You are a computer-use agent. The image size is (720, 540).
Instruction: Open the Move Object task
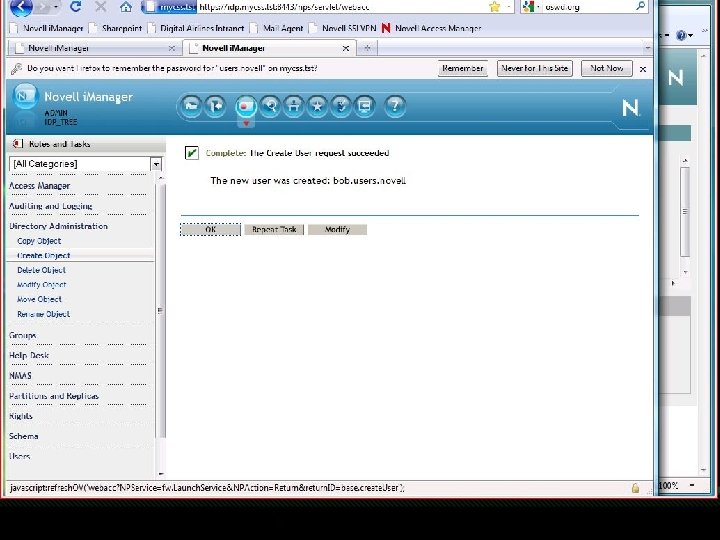coord(39,299)
